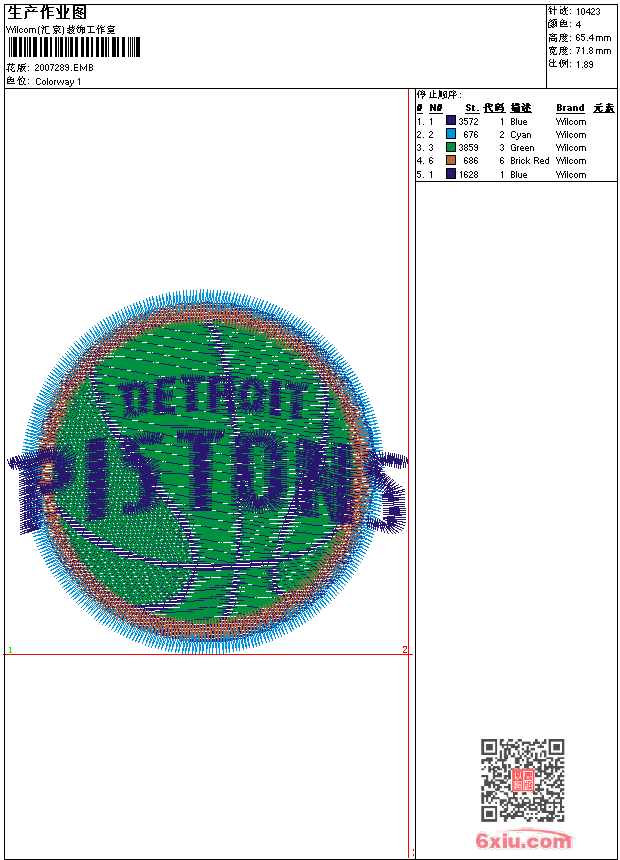Select stitch count '1628' in row 5

pos(469,175)
